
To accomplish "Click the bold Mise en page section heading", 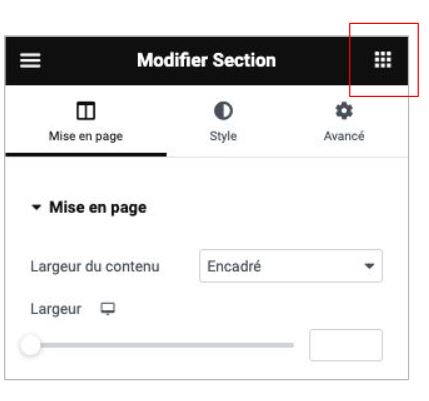I will (x=98, y=208).
